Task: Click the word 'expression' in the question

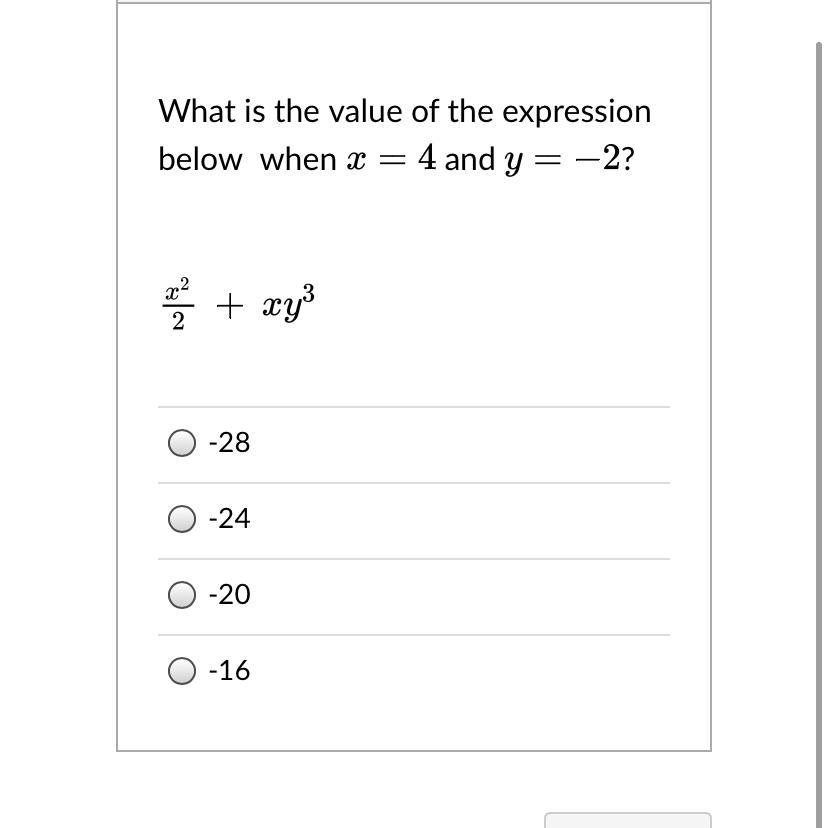Action: pos(576,111)
